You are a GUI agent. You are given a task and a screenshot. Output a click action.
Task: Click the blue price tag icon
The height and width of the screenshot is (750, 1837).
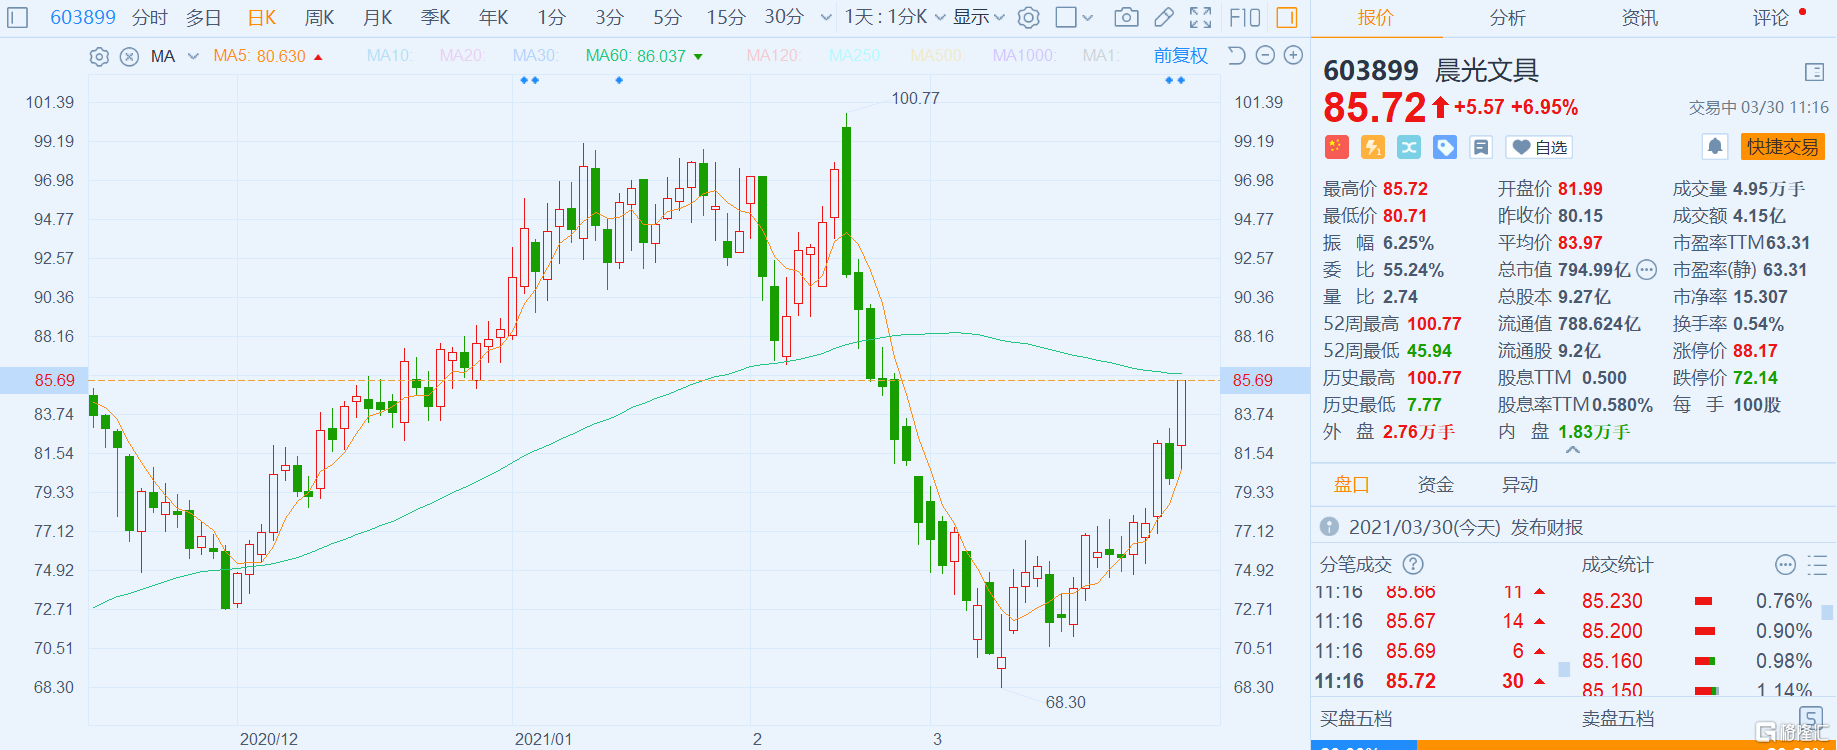pos(1445,148)
